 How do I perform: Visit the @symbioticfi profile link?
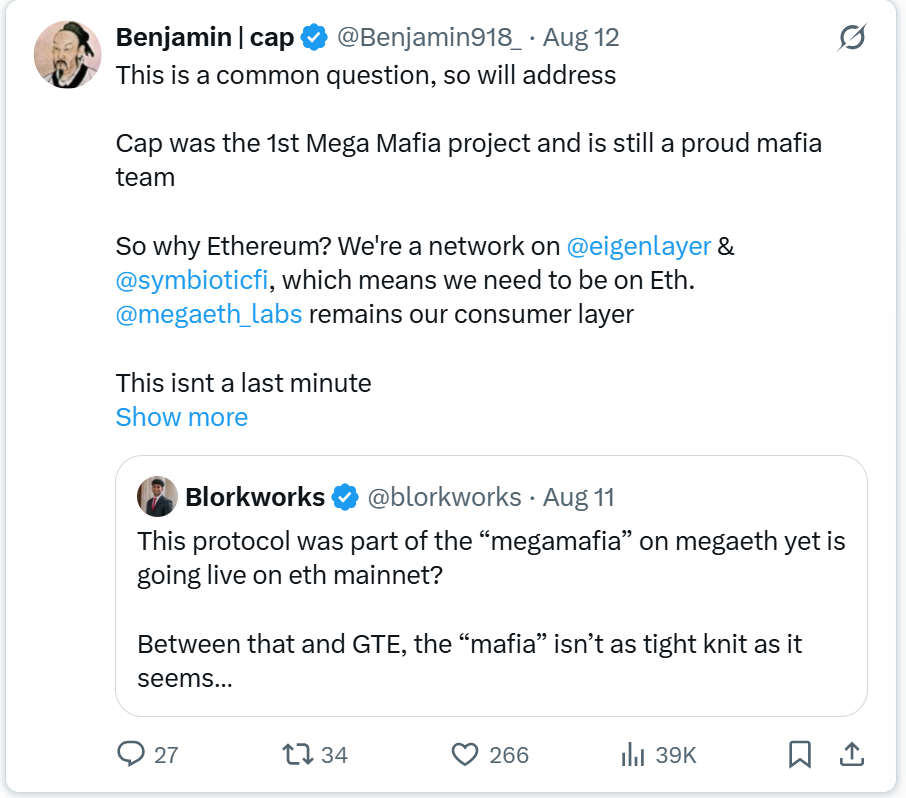pyautogui.click(x=189, y=280)
